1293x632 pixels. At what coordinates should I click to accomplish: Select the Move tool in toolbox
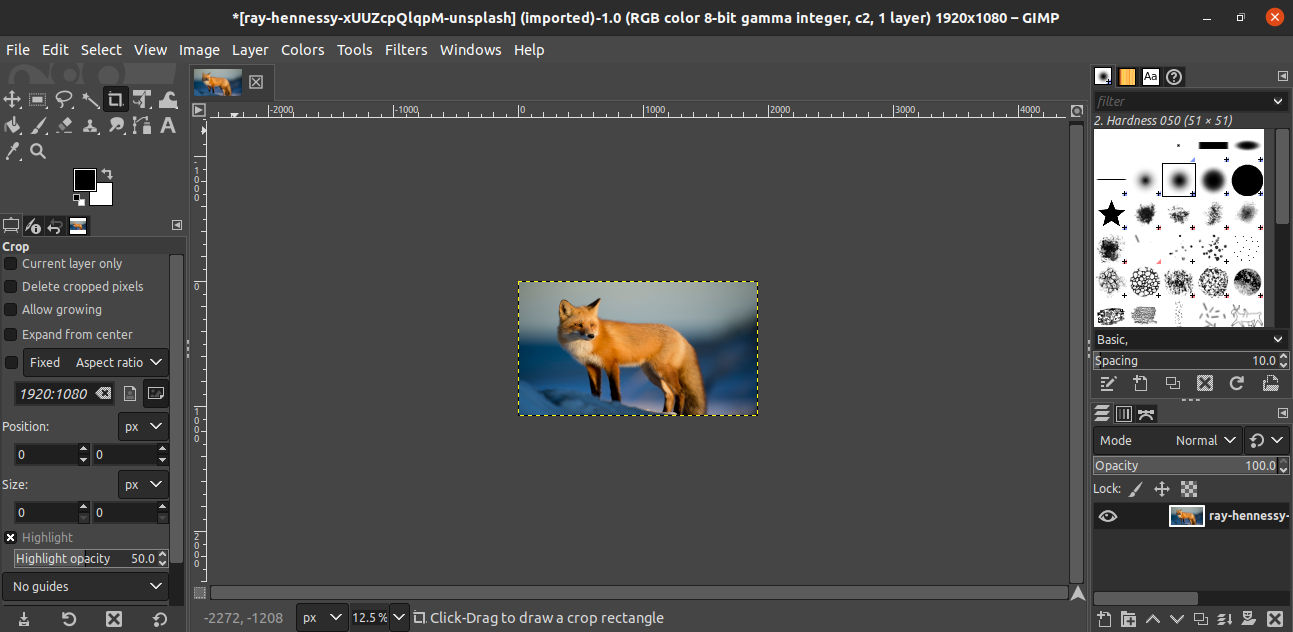click(x=12, y=99)
